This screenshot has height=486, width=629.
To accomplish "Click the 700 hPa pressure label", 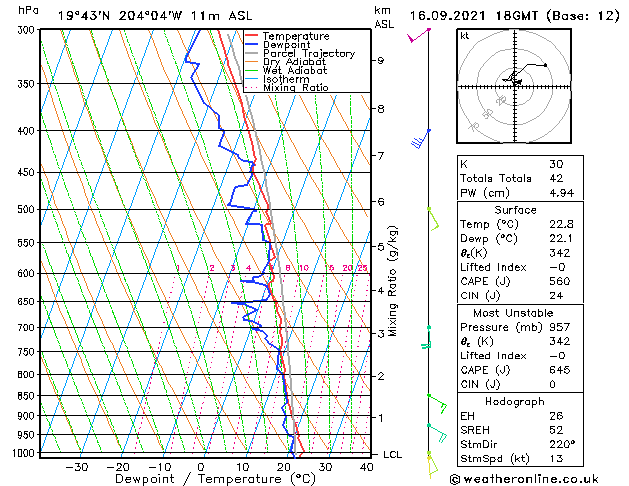I will click(28, 328).
